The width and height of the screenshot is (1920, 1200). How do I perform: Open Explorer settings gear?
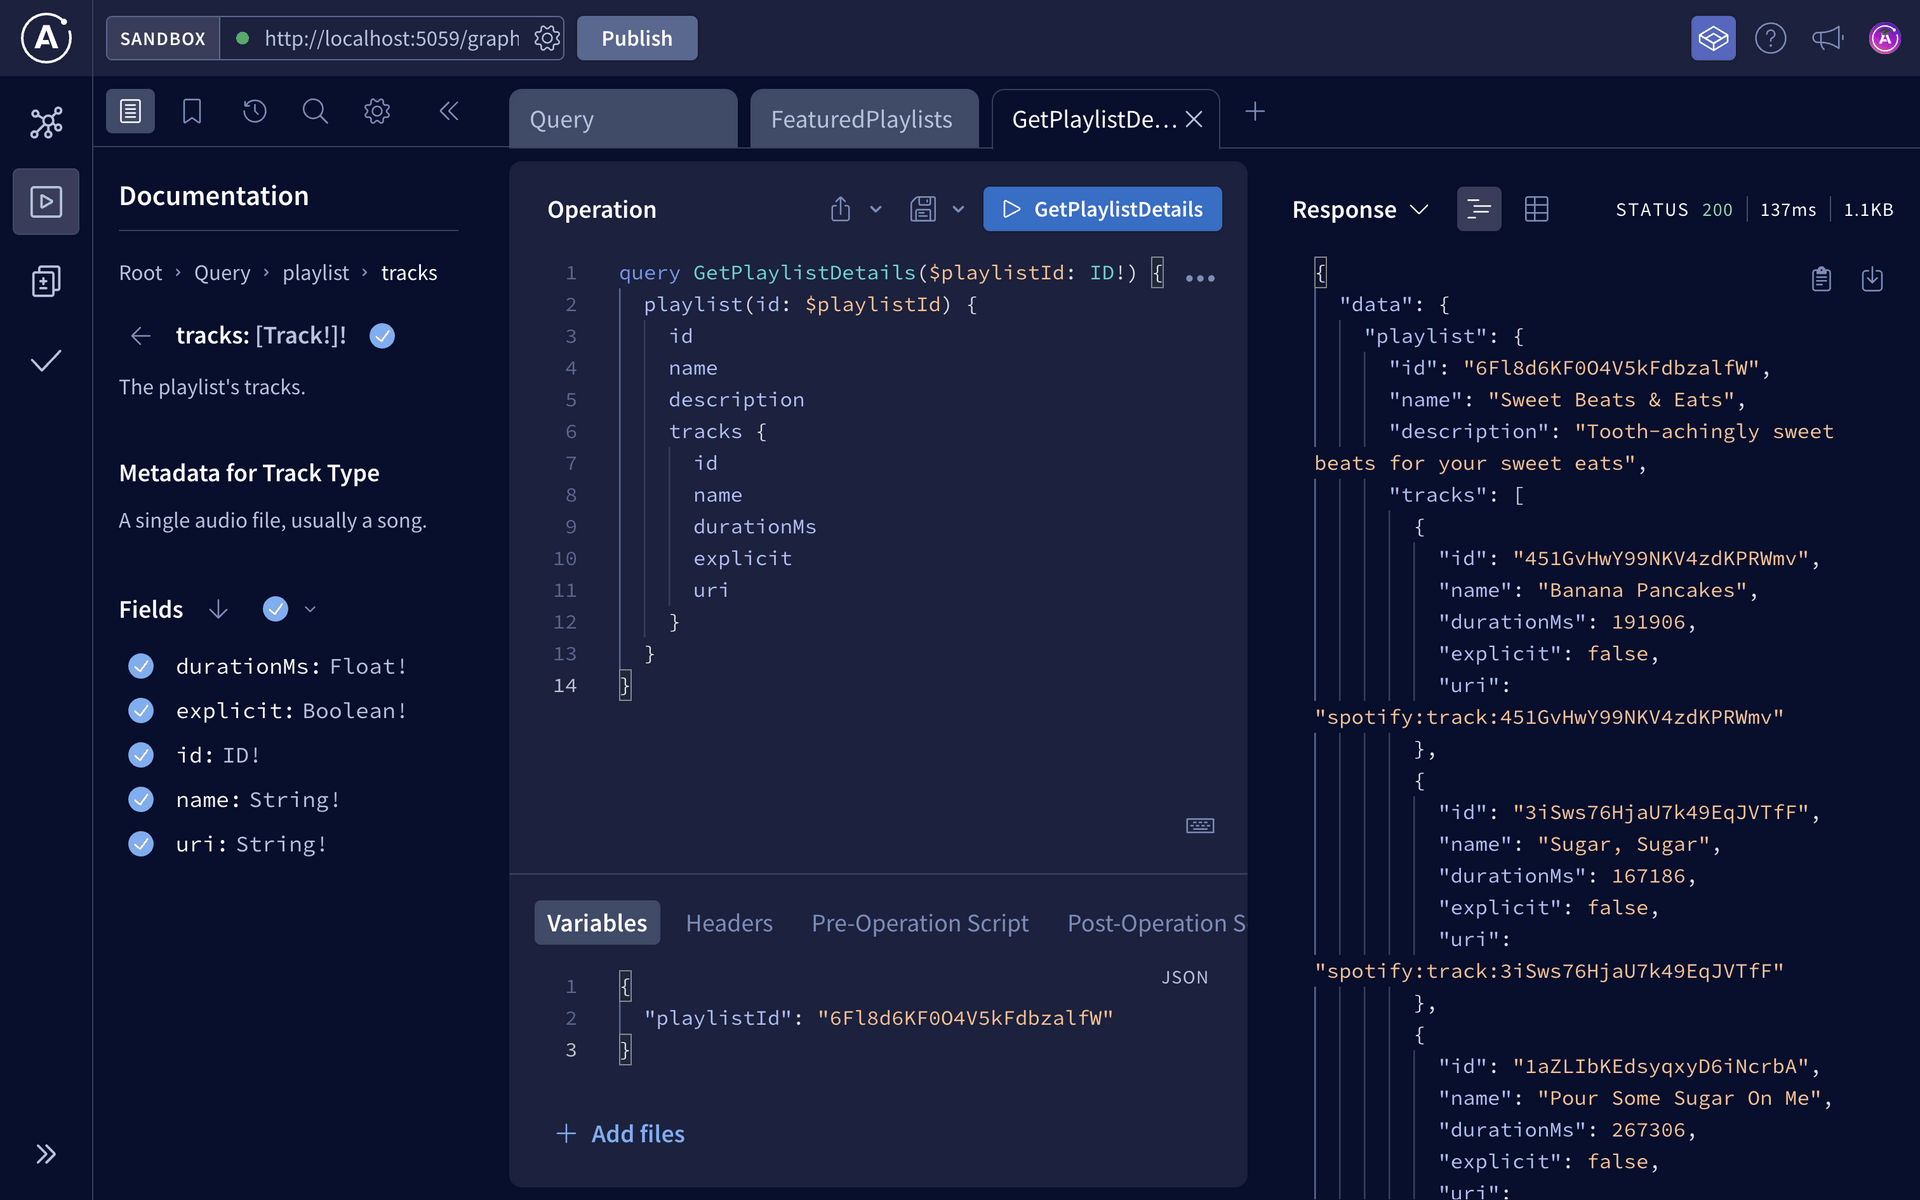[x=377, y=111]
